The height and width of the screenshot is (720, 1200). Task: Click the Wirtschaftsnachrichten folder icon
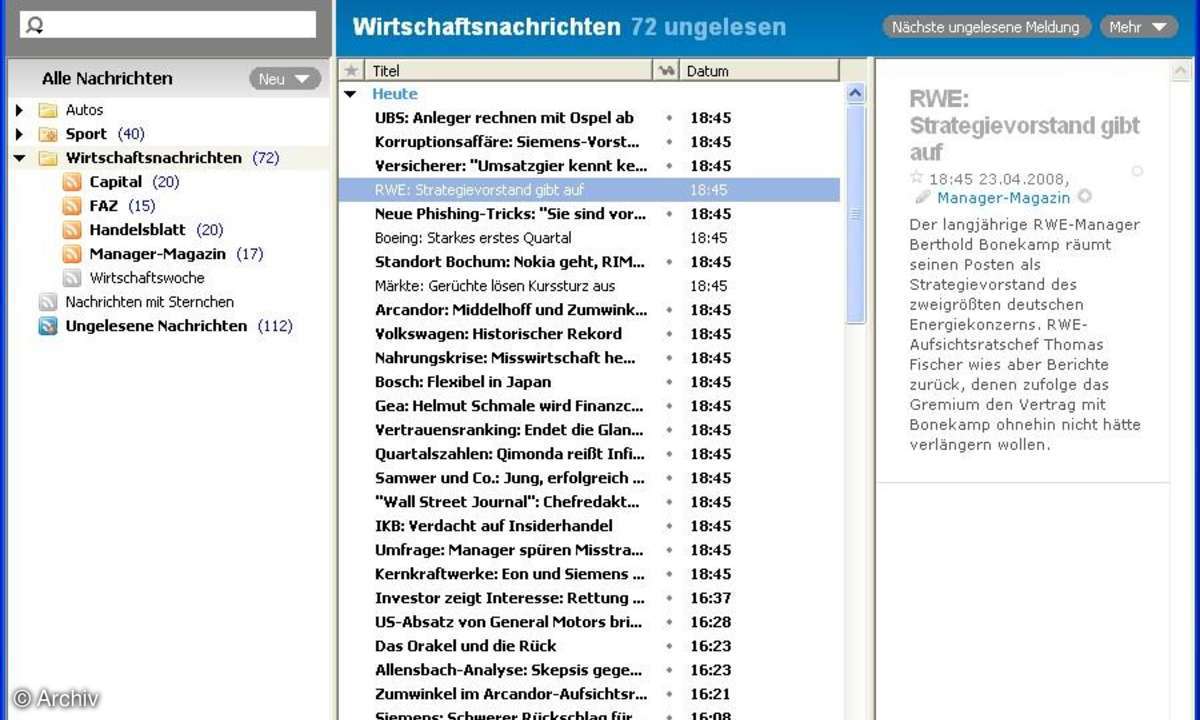[48, 158]
